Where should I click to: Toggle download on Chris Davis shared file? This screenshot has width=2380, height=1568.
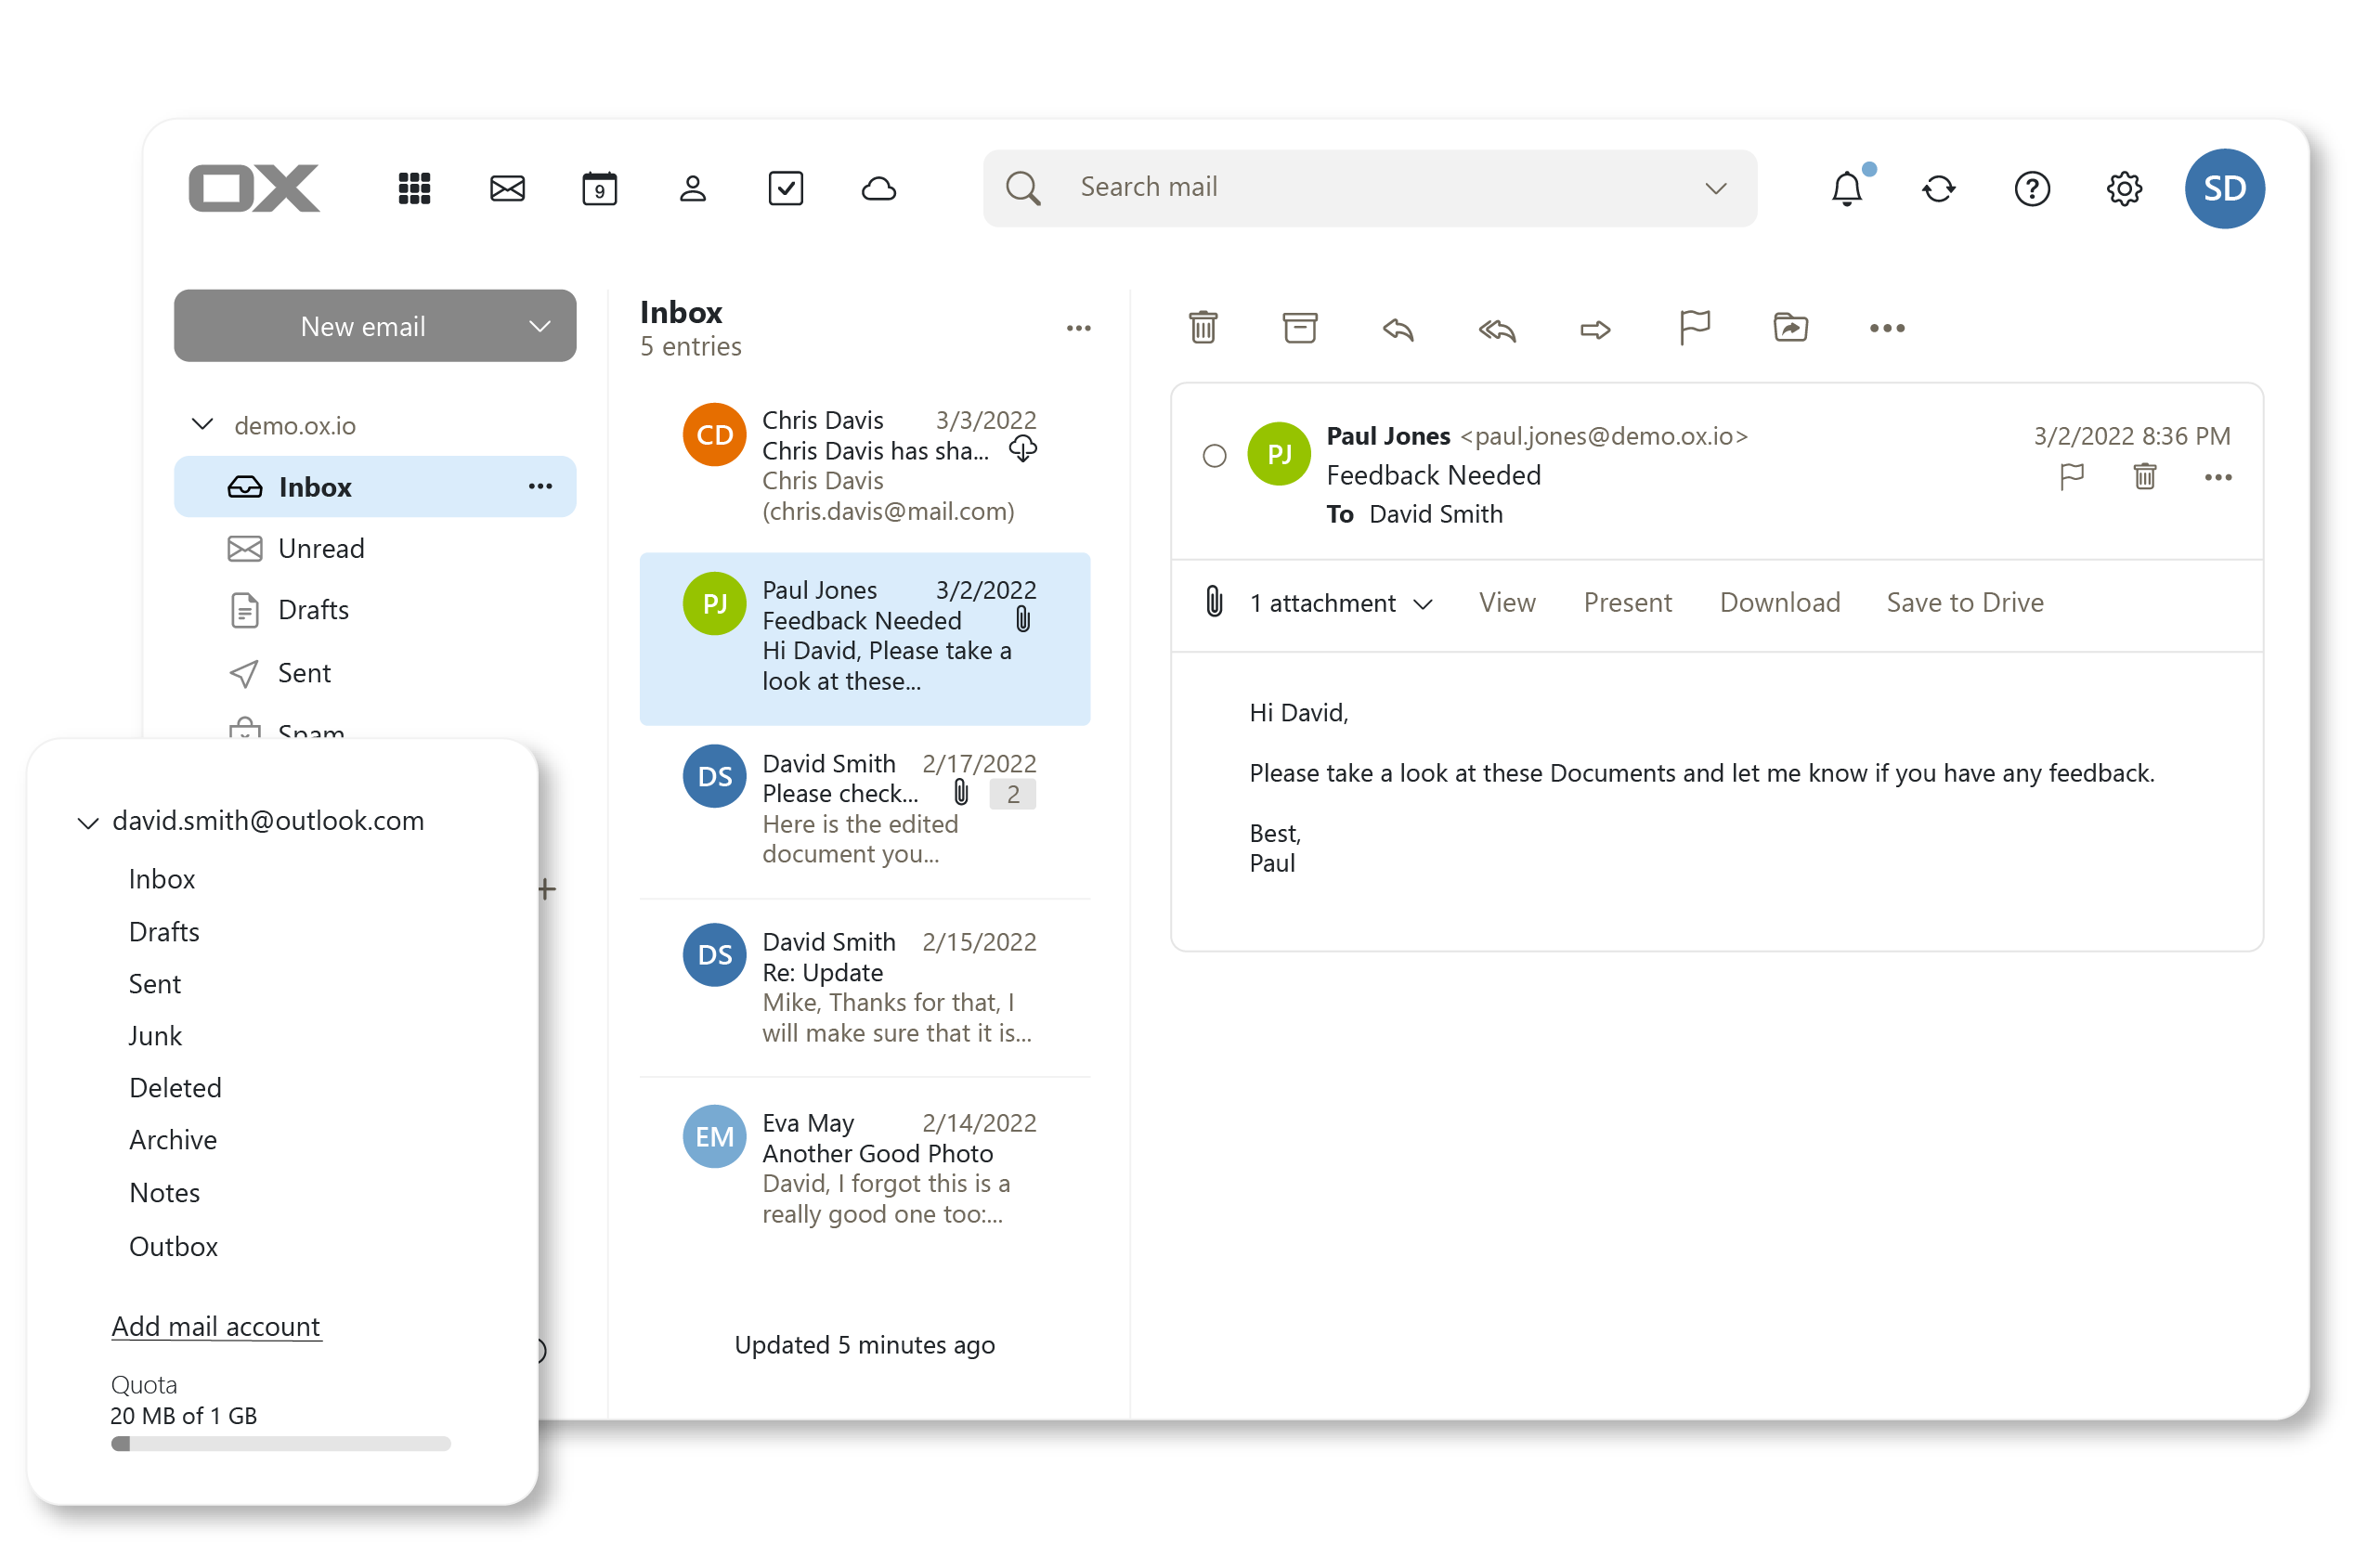click(1023, 449)
